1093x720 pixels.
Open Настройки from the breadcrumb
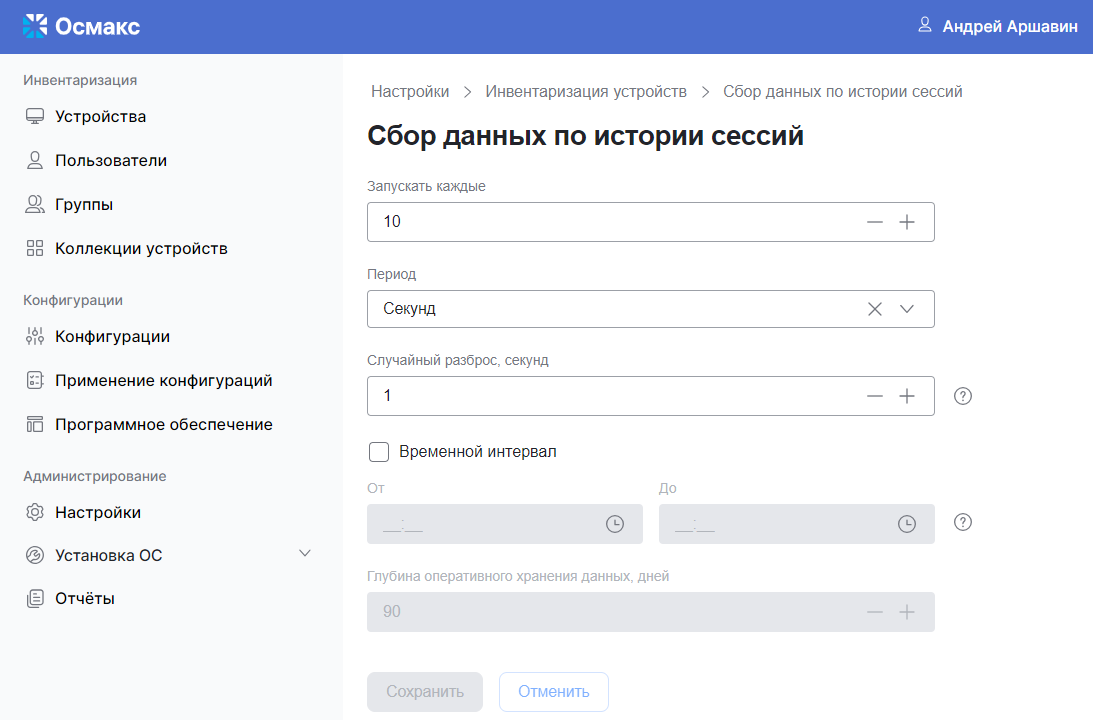[409, 91]
